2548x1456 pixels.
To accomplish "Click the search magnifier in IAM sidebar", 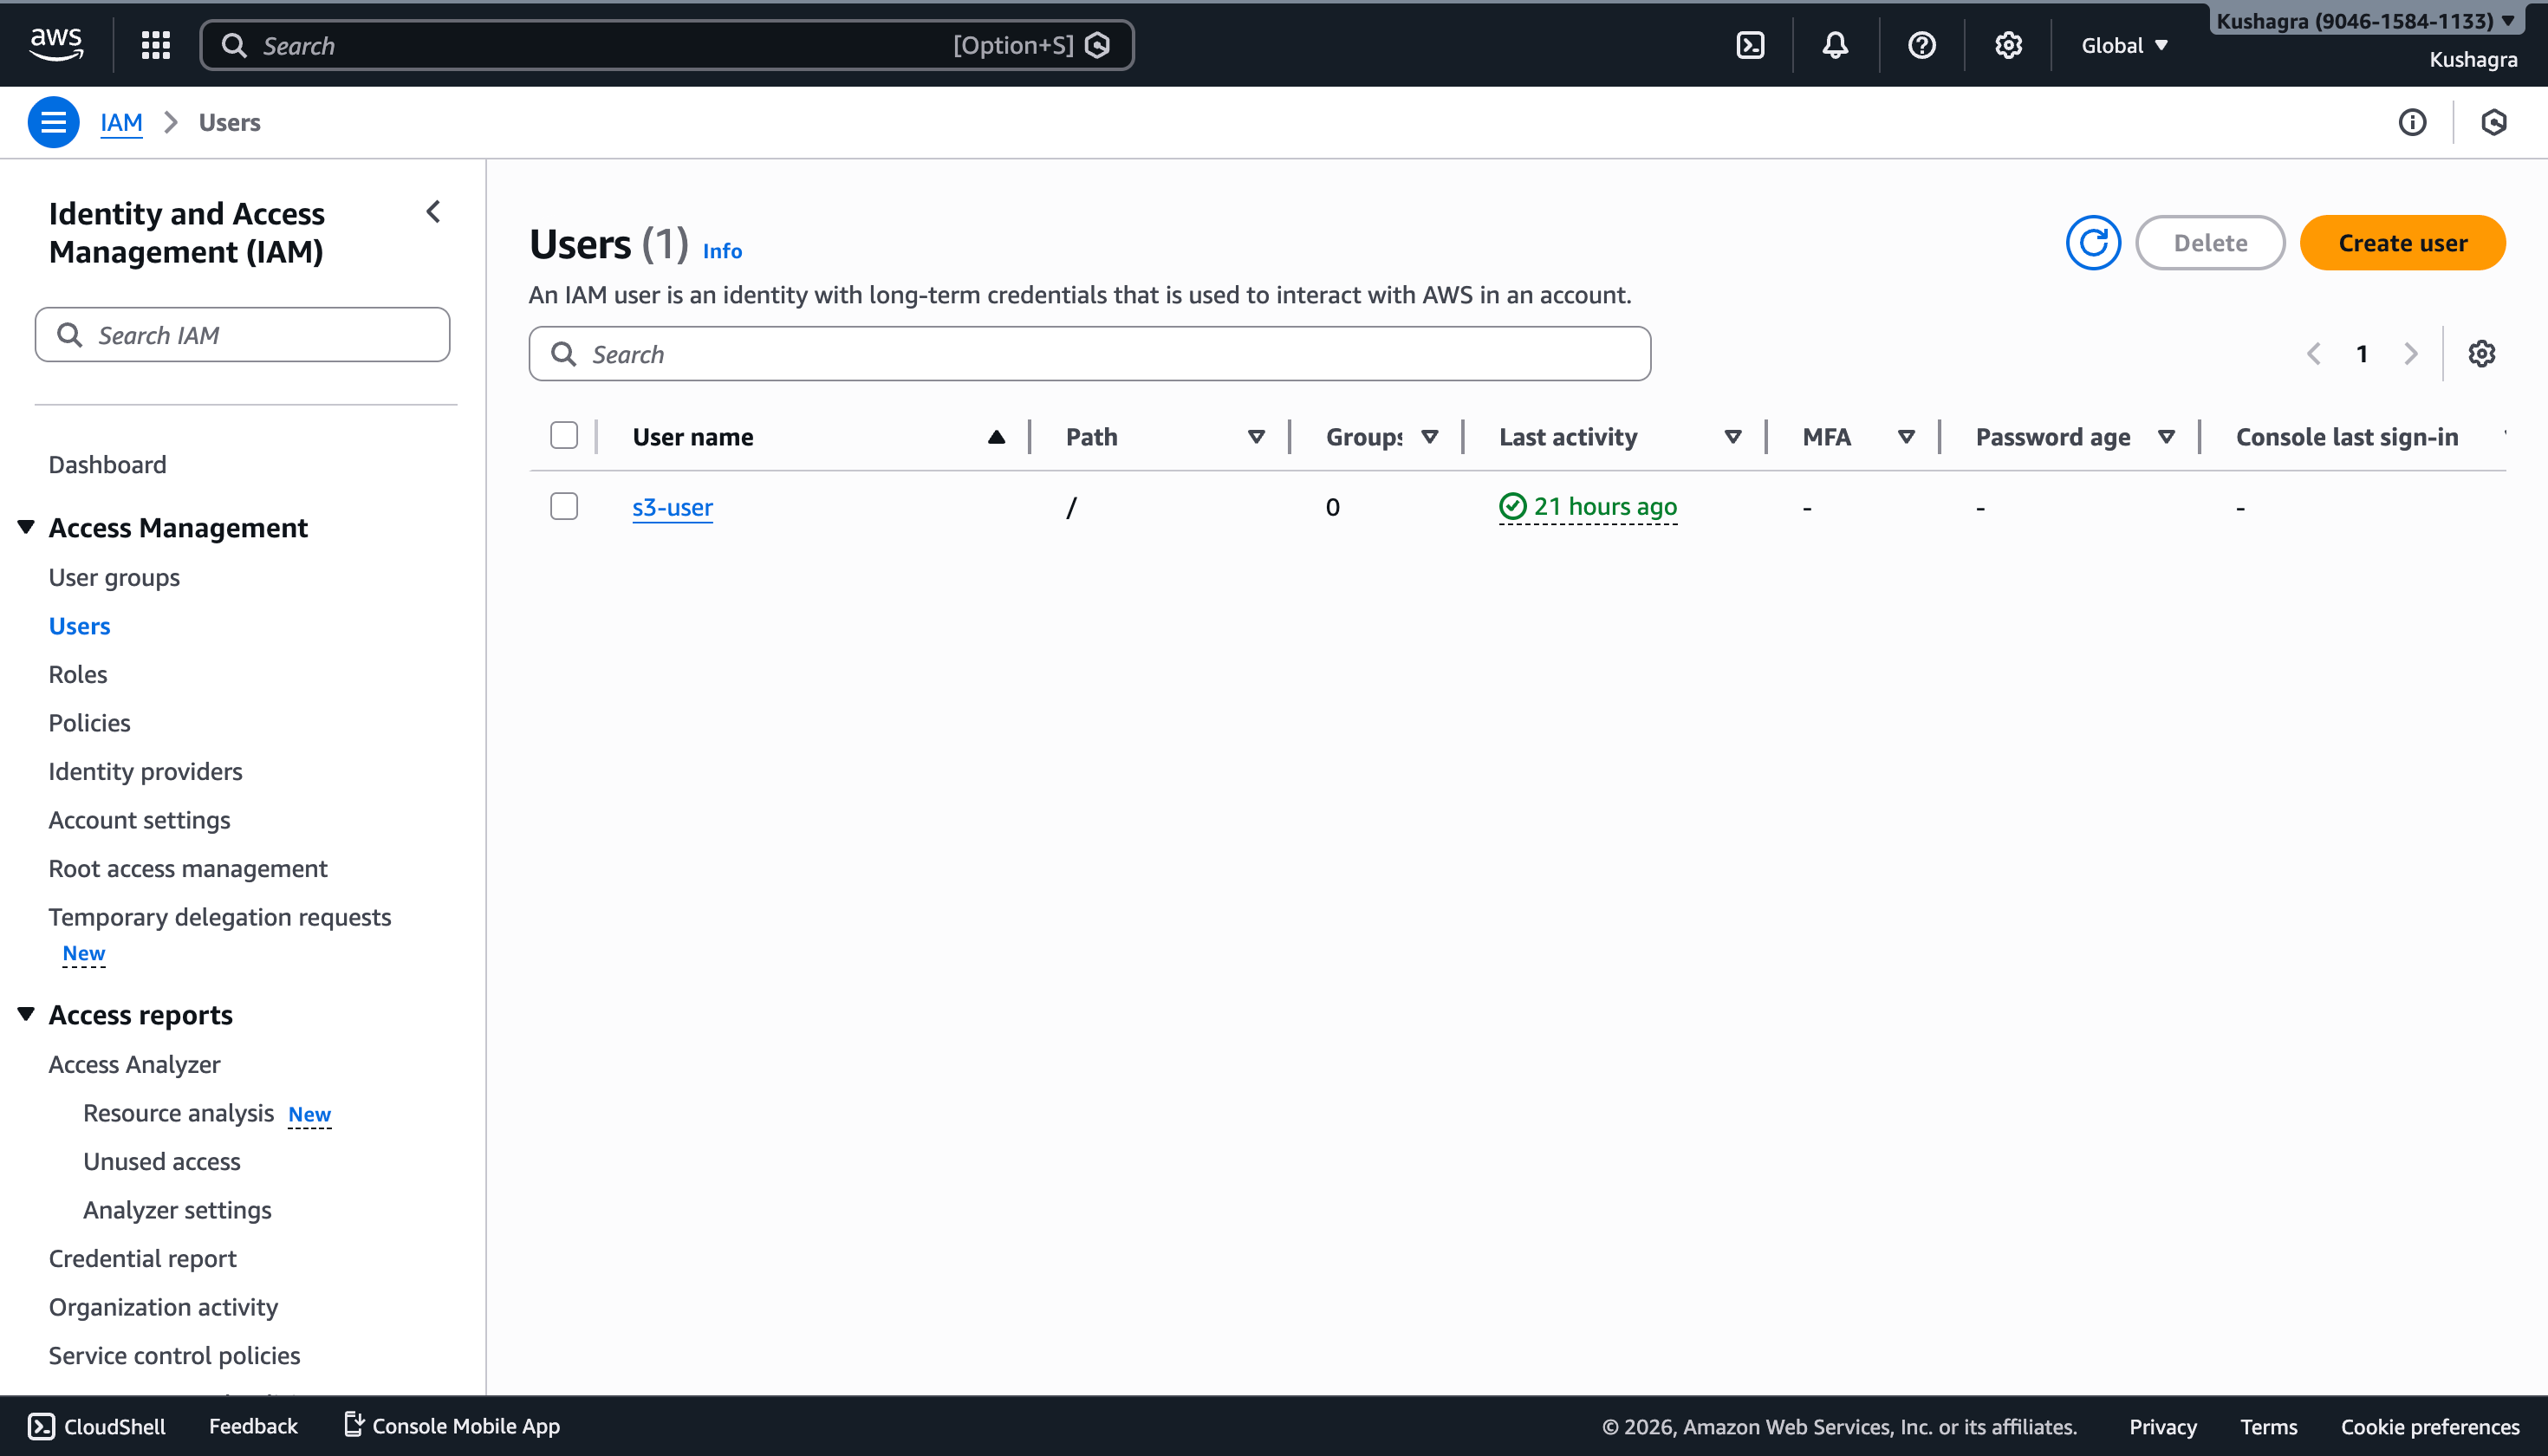I will coord(69,335).
